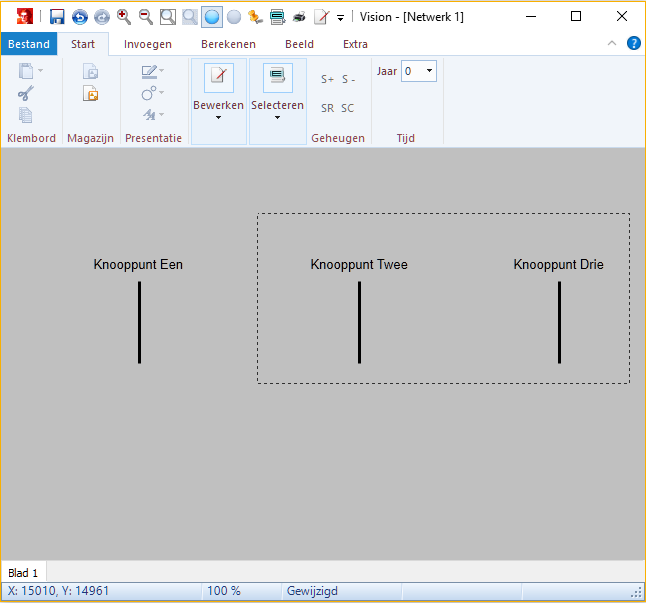Toggle the grey circle button in toolbar
This screenshot has height=603, width=646.
click(x=234, y=16)
